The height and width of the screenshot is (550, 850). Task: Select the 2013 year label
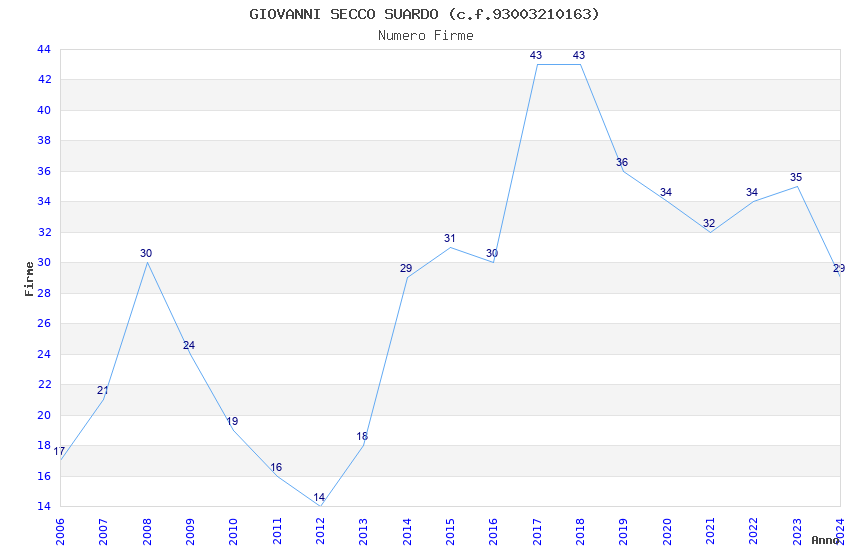click(x=363, y=531)
